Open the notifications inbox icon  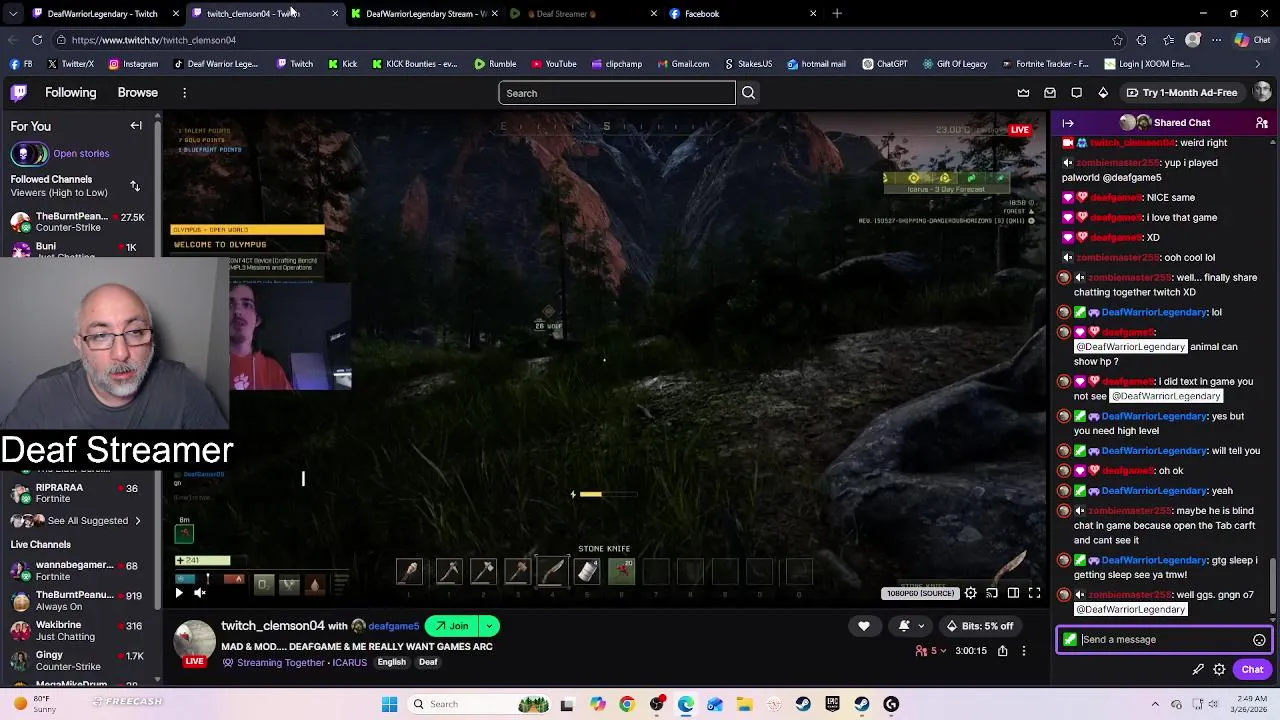pos(1050,93)
